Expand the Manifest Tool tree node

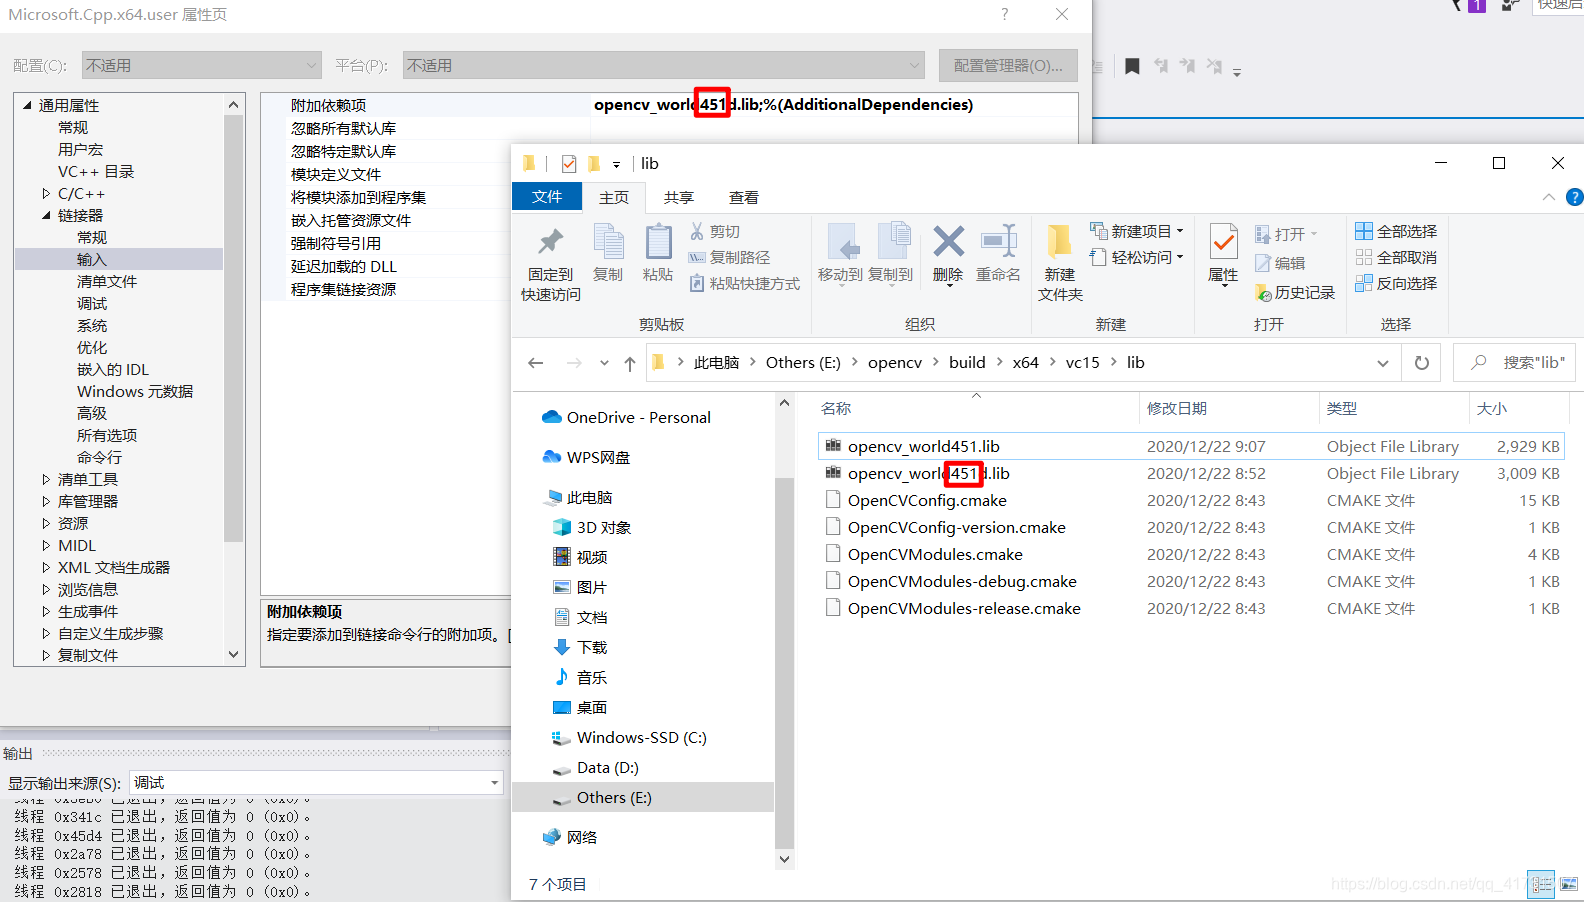[x=46, y=480]
